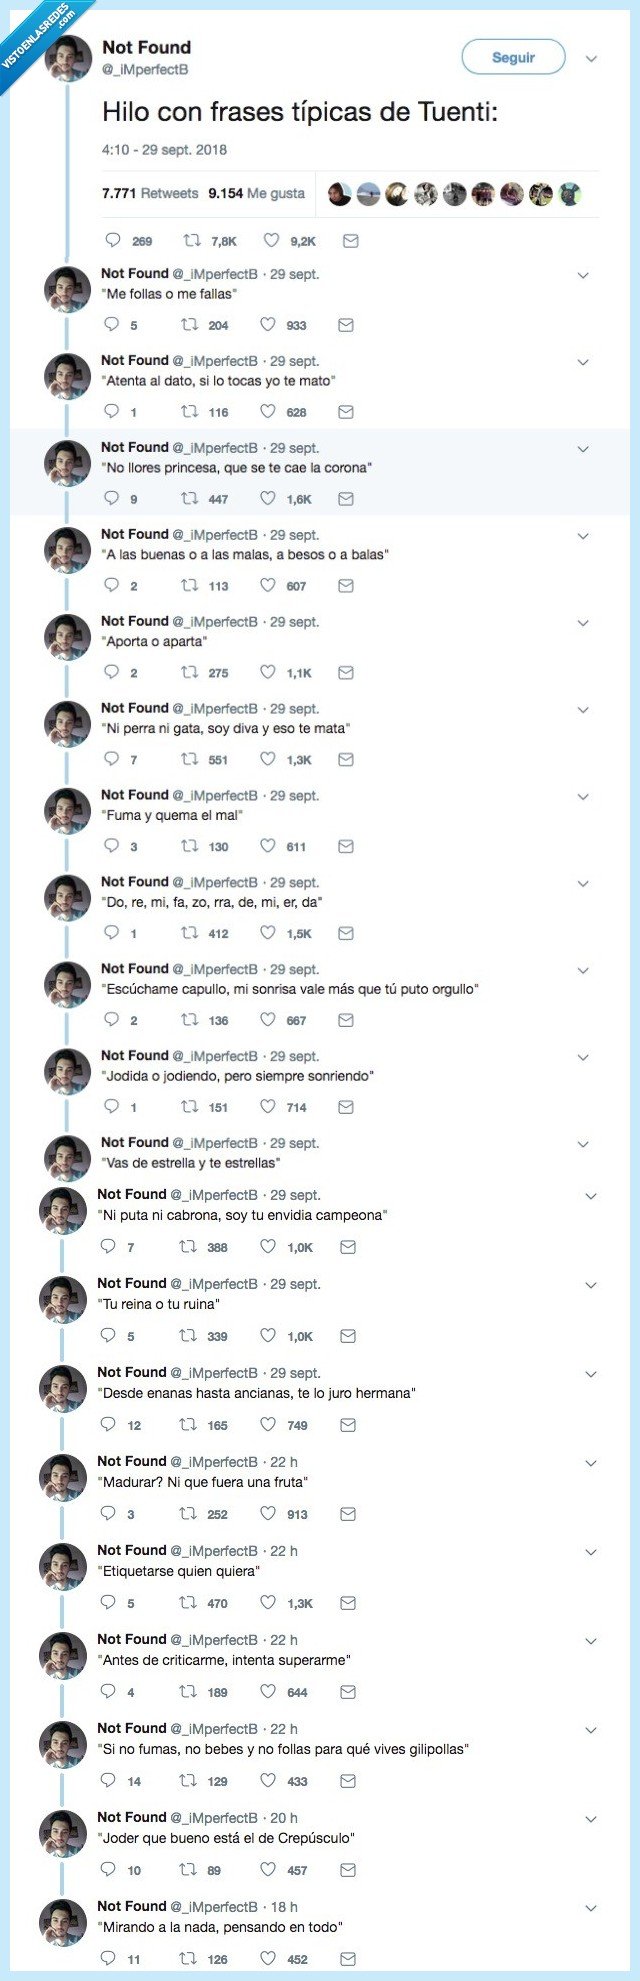640x1981 pixels.
Task: Reply to the "Me follas o me fallas" tweet
Action: [x=112, y=324]
